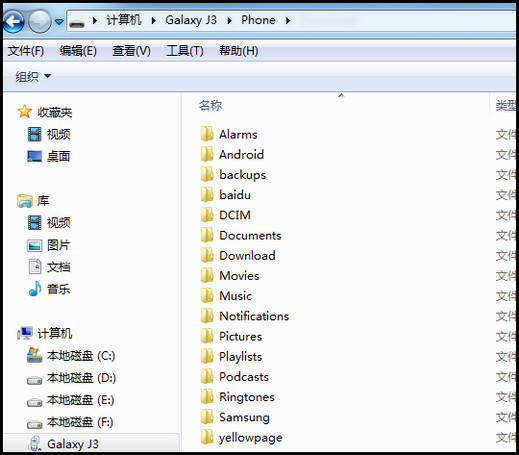Image resolution: width=519 pixels, height=455 pixels.
Task: Open the 文件(F) menu
Action: point(26,51)
